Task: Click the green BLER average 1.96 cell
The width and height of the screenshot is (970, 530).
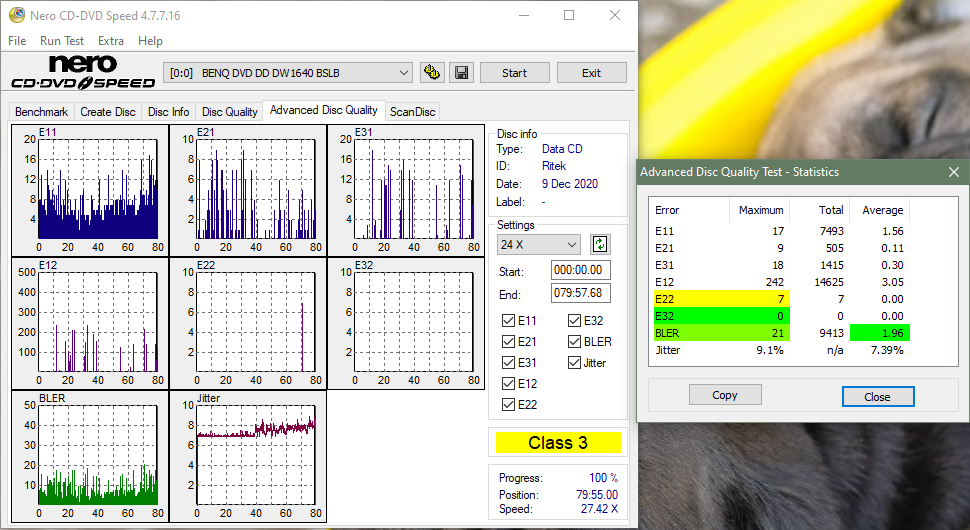Action: [880, 333]
